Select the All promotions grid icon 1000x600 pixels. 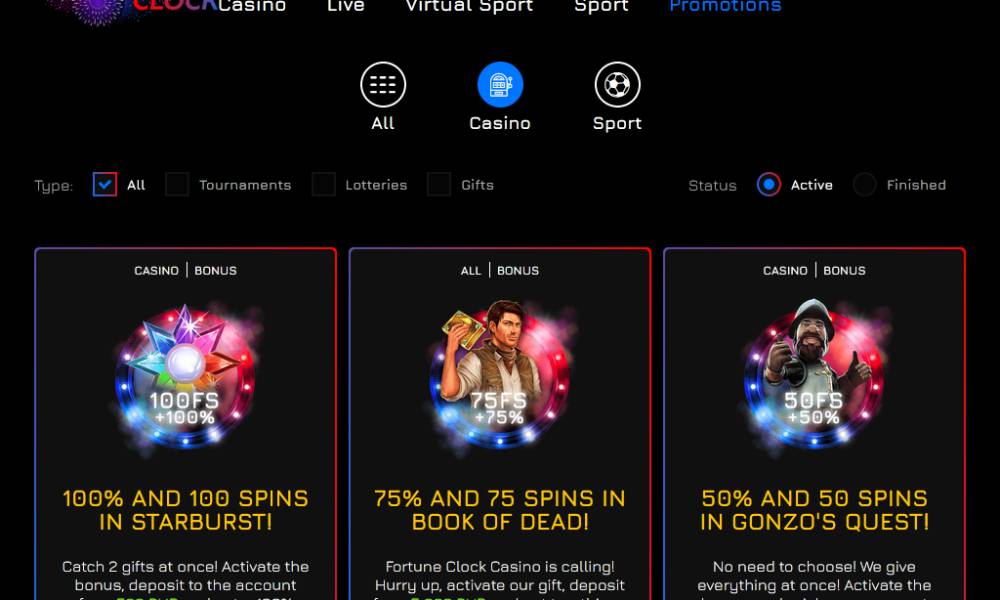(x=383, y=84)
